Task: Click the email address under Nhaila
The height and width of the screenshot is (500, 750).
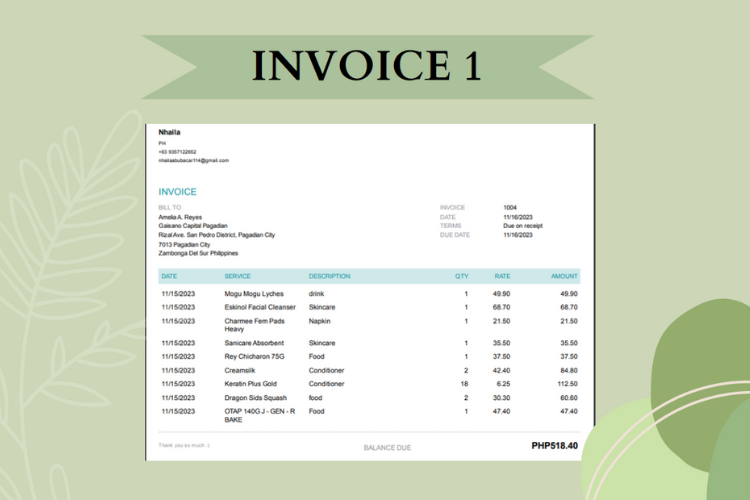Action: coord(194,161)
